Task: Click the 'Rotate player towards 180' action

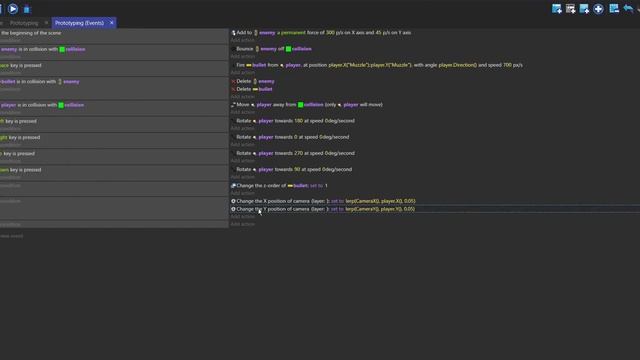Action: [293, 121]
